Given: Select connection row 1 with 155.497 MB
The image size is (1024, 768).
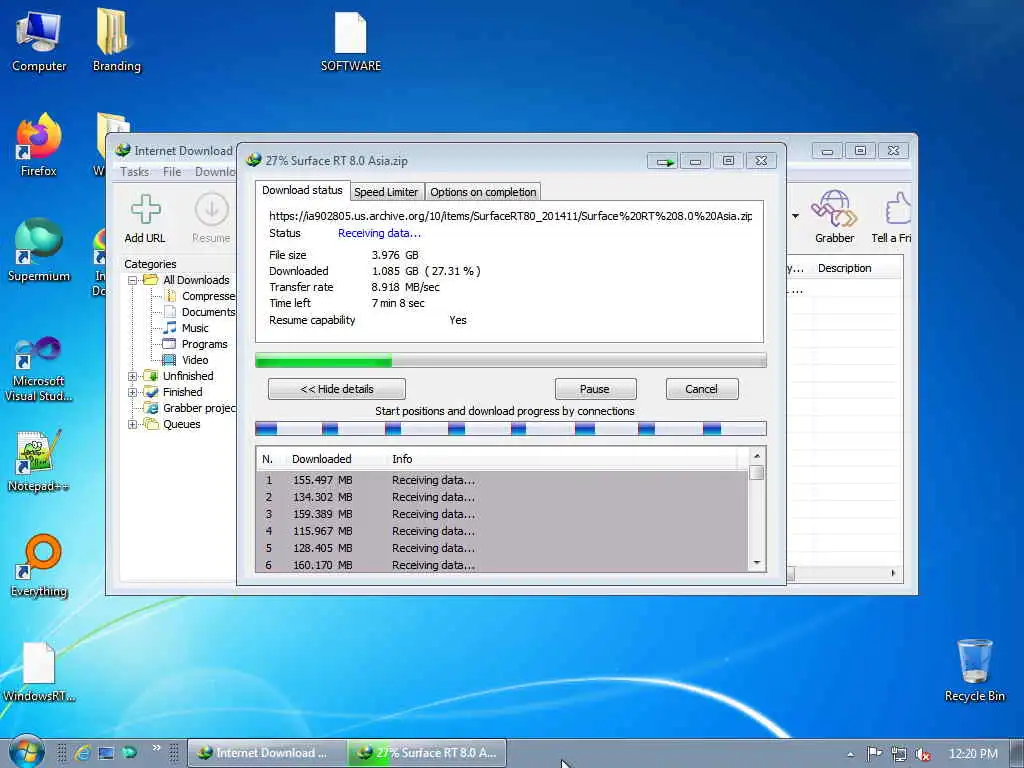Looking at the screenshot, I should 503,480.
